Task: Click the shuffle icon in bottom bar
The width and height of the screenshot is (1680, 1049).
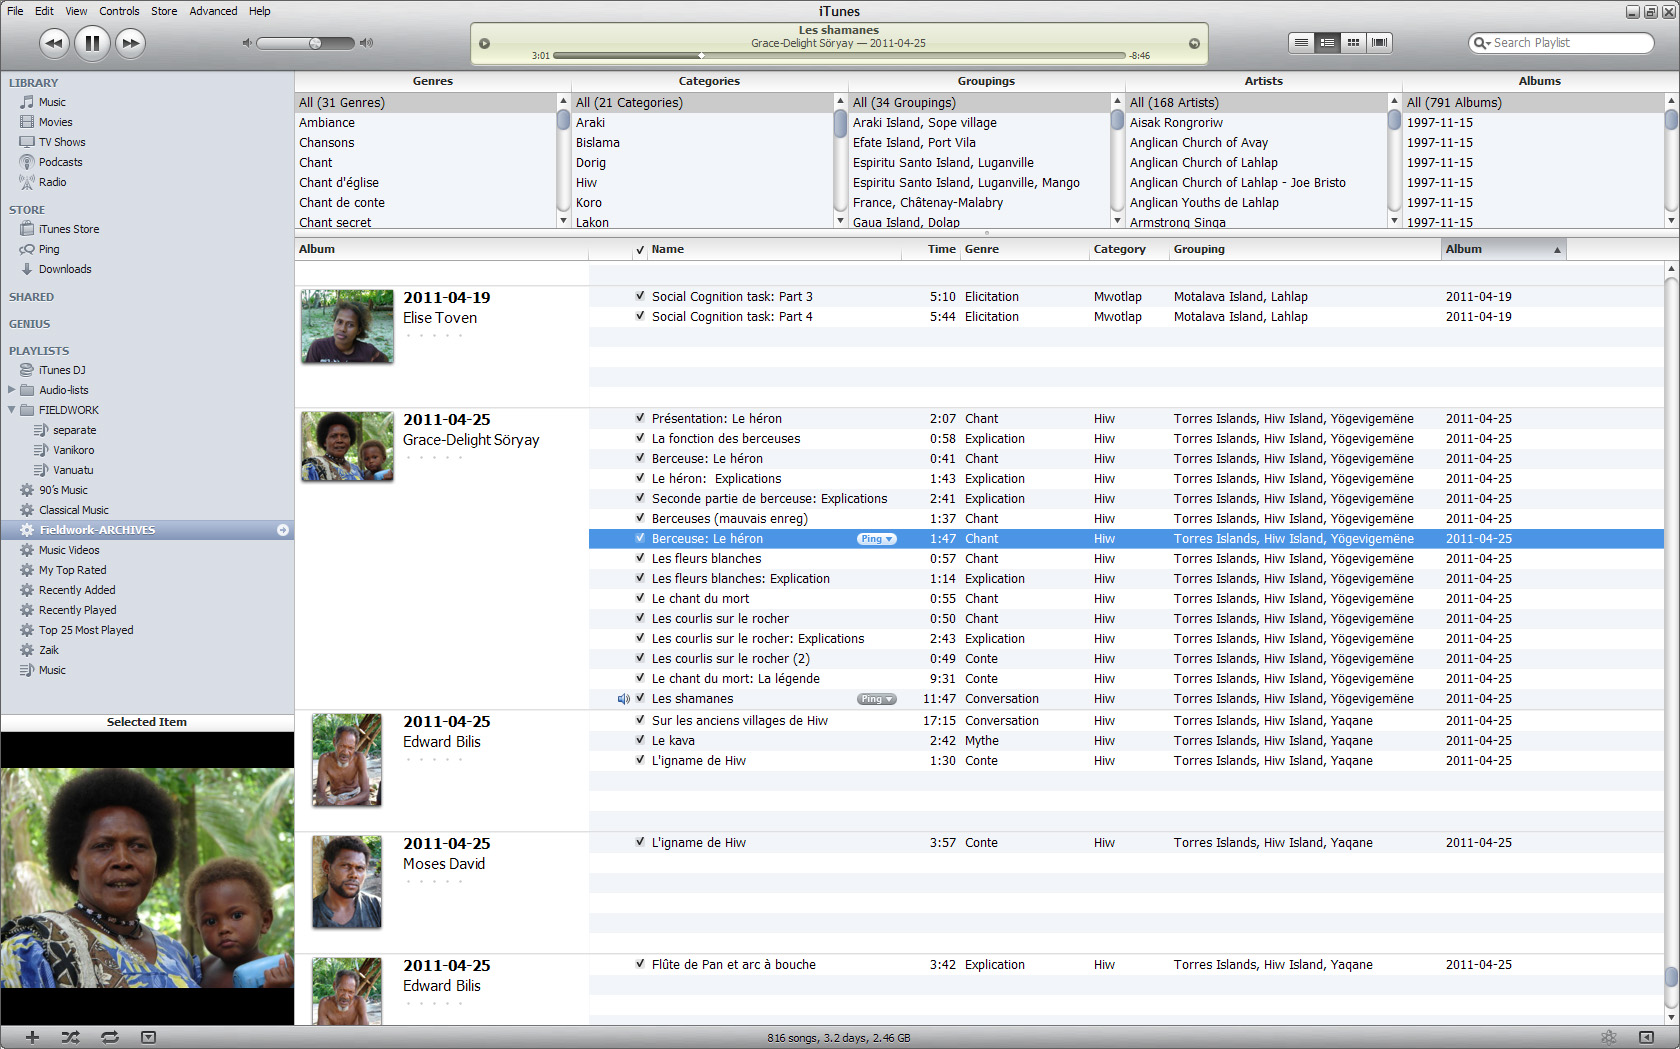Action: click(70, 1037)
